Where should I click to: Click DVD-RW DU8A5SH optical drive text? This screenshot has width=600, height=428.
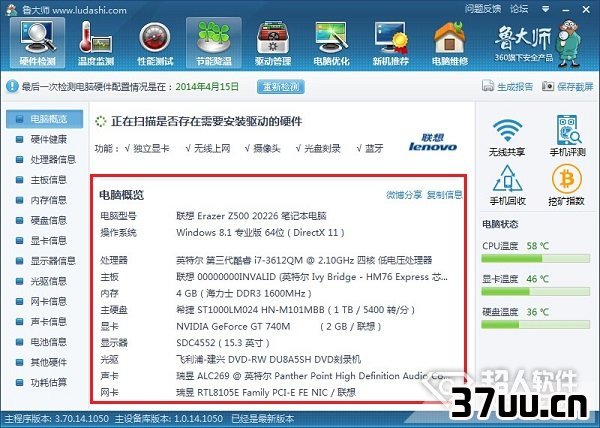click(268, 359)
